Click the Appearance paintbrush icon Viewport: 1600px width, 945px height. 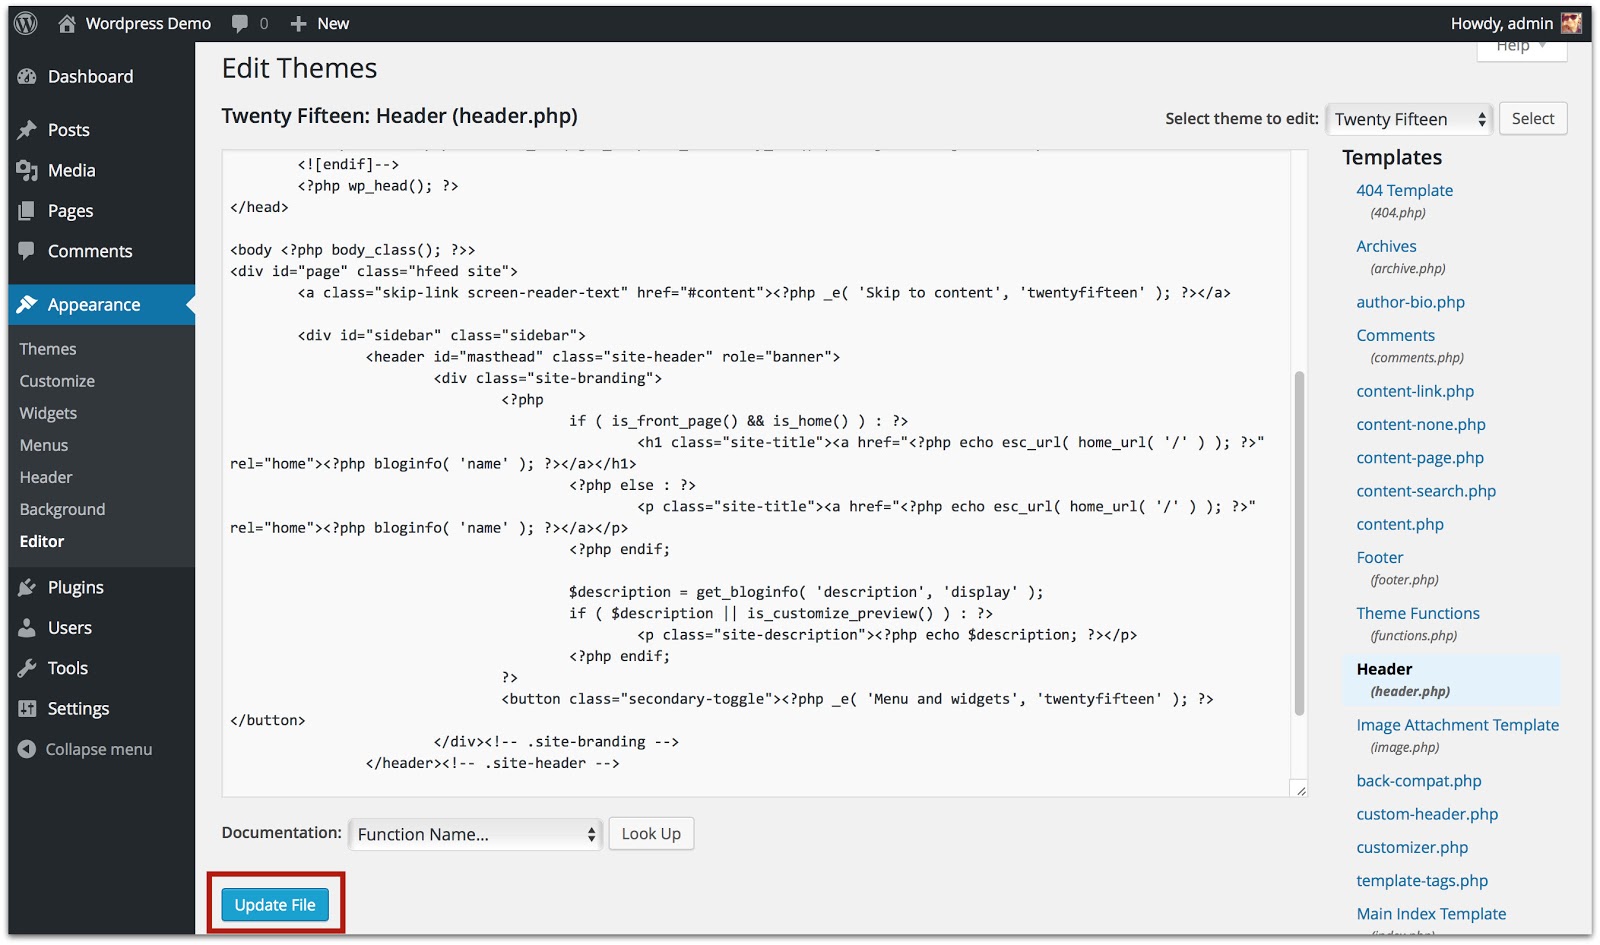(27, 304)
